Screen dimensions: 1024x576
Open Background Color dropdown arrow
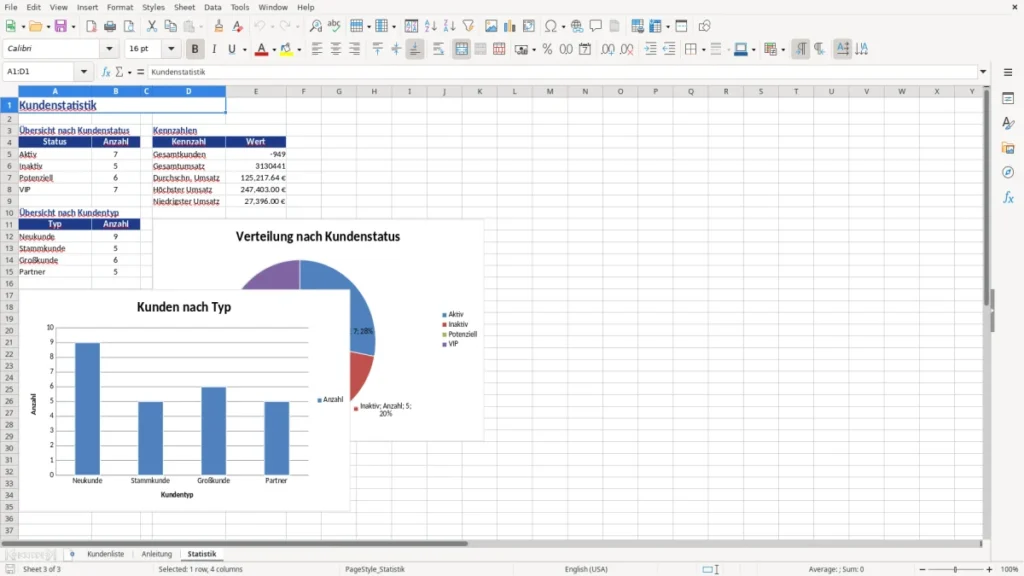point(299,49)
